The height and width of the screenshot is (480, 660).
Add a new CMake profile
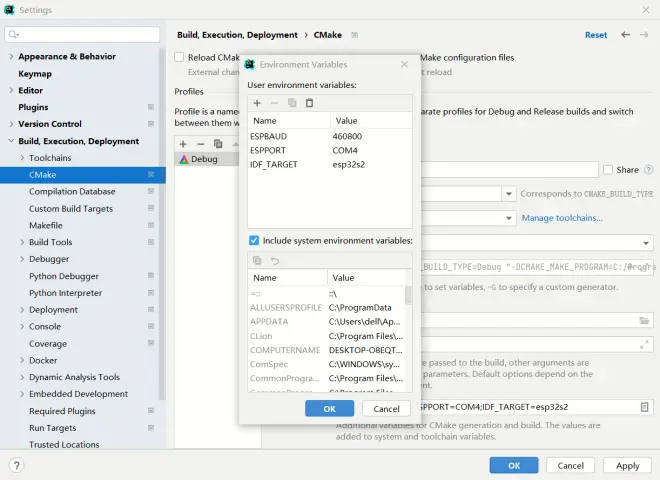(183, 144)
